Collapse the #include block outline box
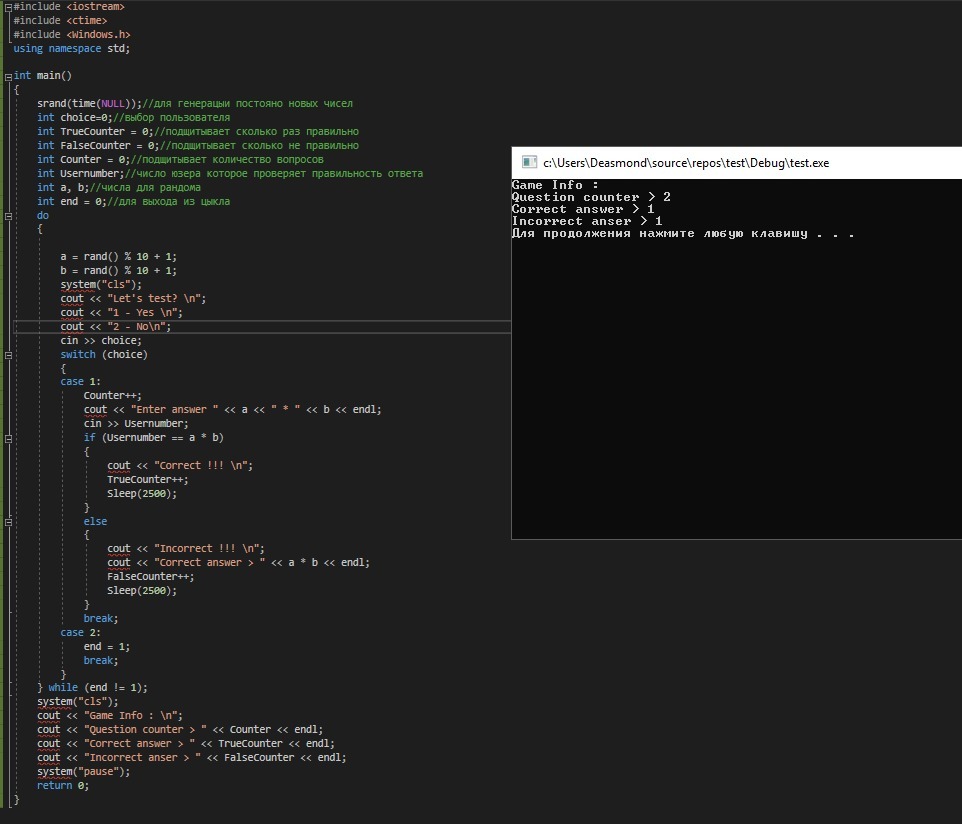The height and width of the screenshot is (824, 962). pos(9,7)
